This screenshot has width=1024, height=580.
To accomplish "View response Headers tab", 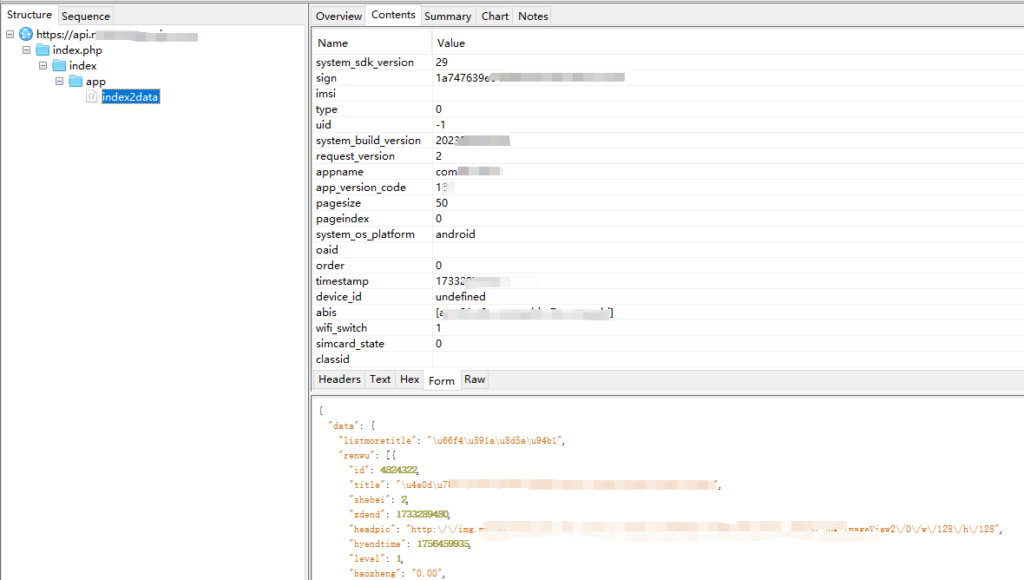I will click(339, 380).
